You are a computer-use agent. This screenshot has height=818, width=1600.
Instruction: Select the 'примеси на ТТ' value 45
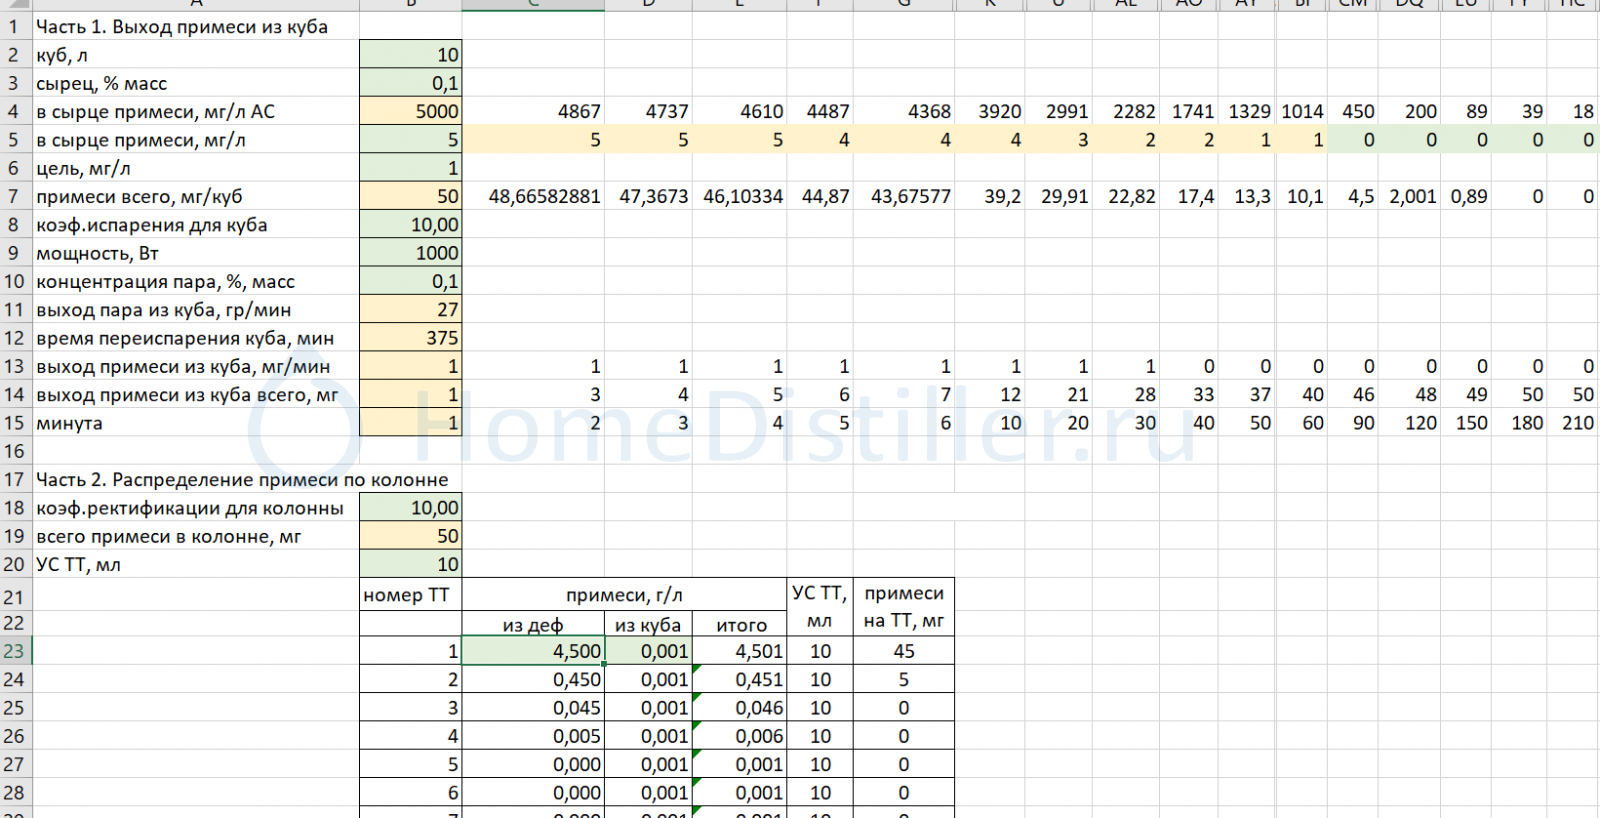point(903,651)
